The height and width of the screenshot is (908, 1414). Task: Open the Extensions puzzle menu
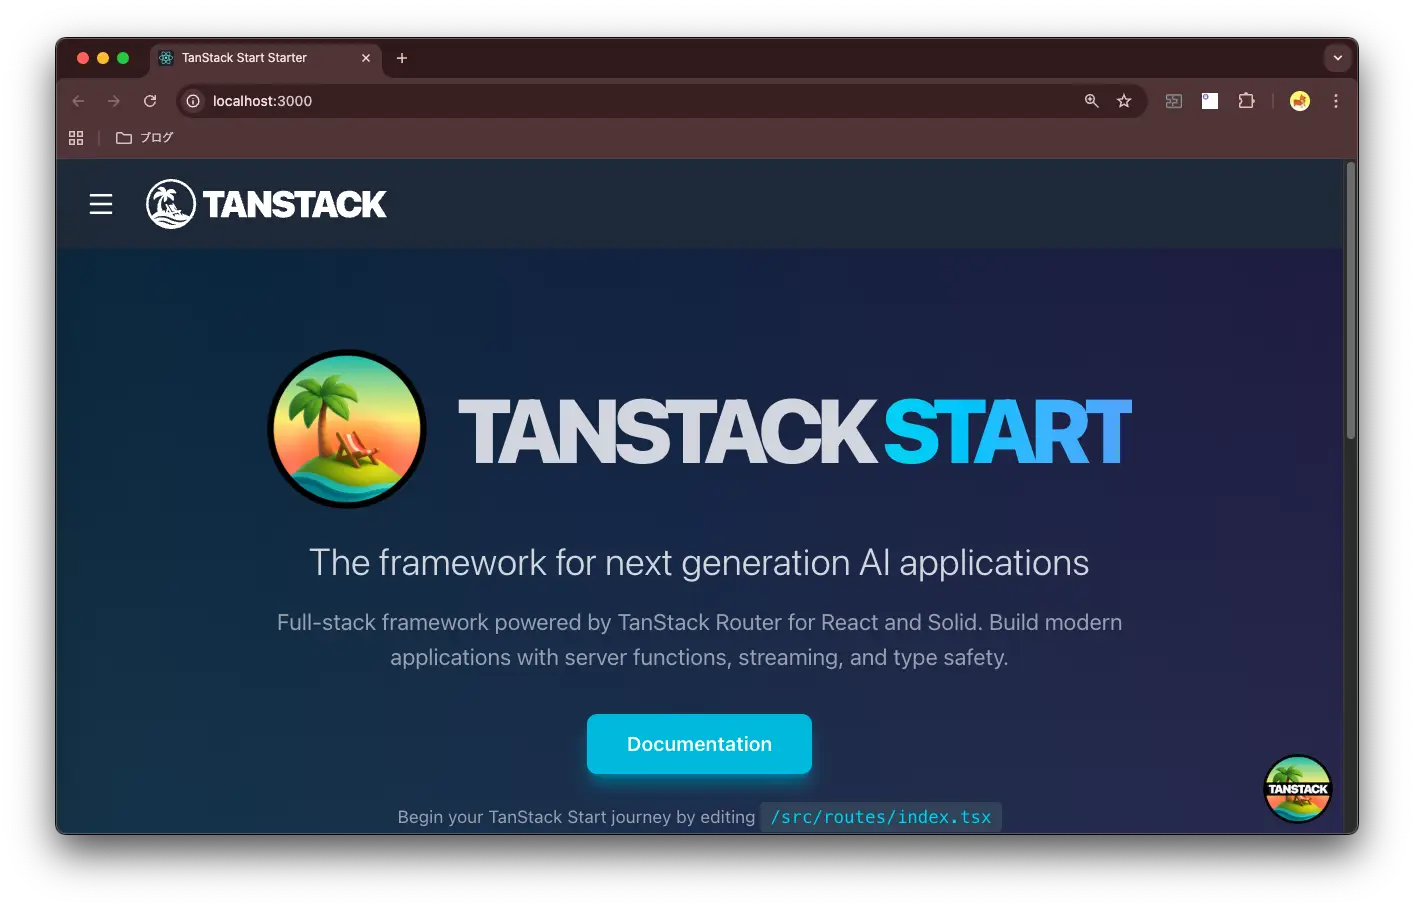click(x=1246, y=101)
